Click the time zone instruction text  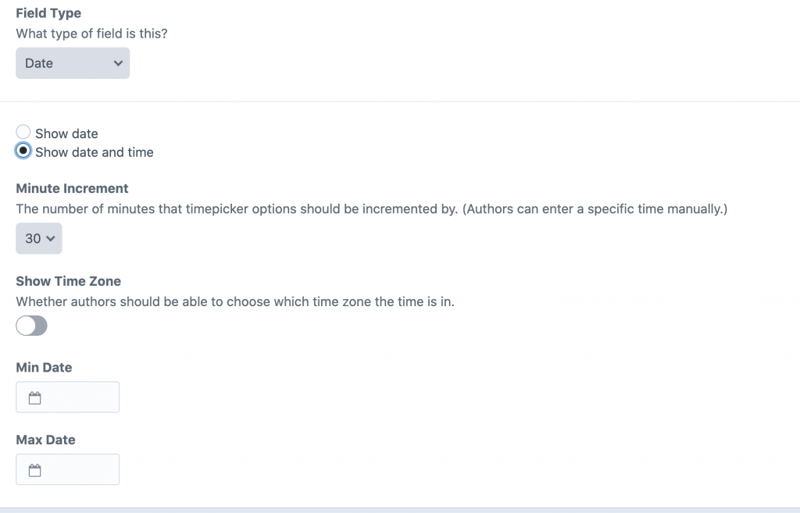point(235,301)
